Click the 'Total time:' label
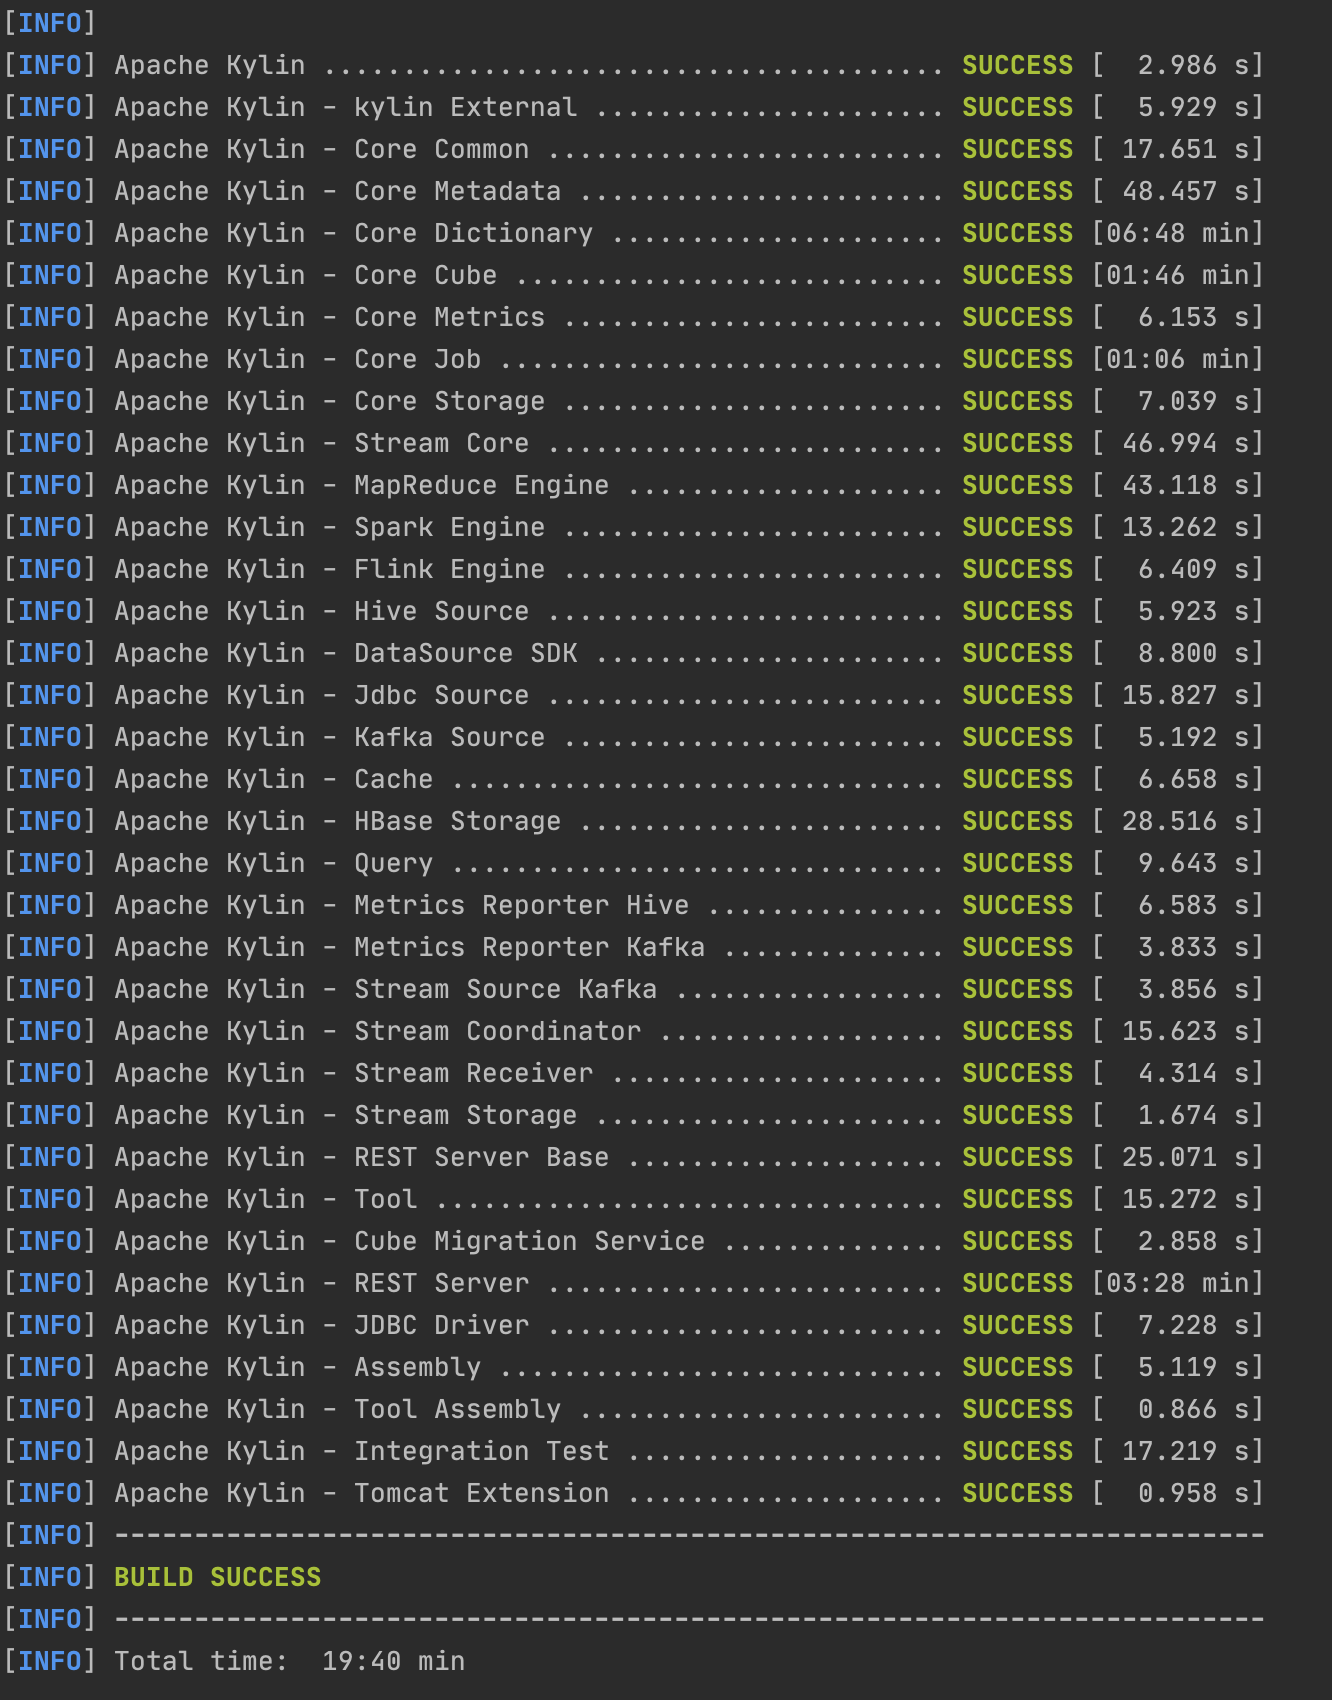The image size is (1332, 1700). click(x=201, y=1661)
